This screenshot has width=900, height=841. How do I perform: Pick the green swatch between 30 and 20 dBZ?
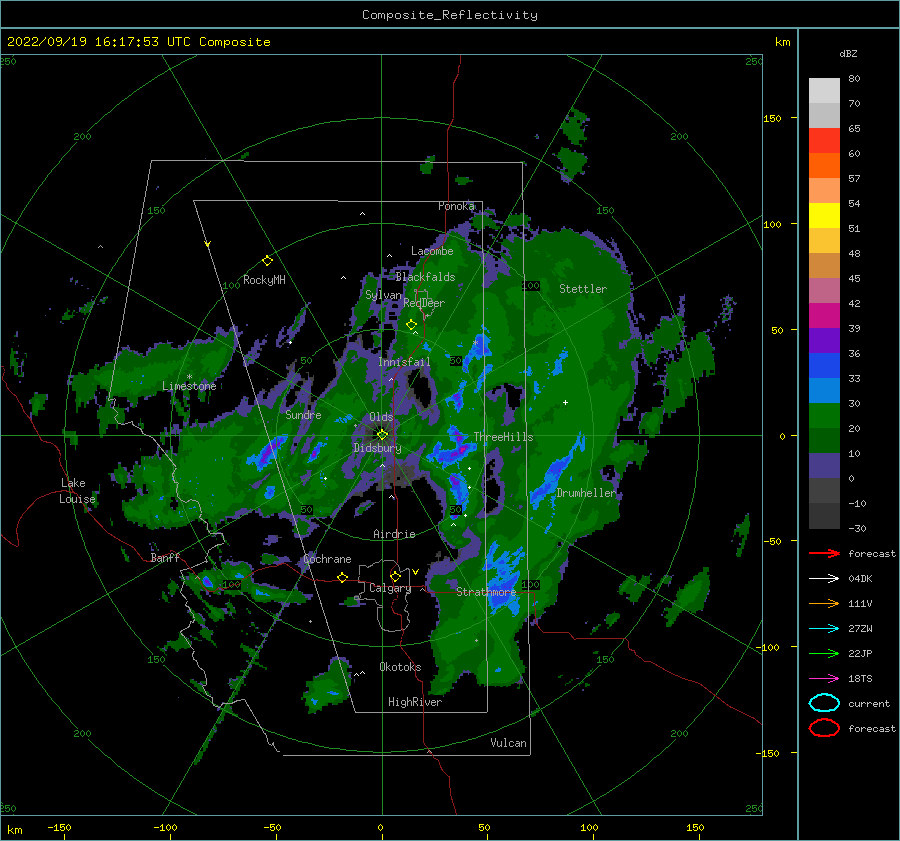point(824,415)
